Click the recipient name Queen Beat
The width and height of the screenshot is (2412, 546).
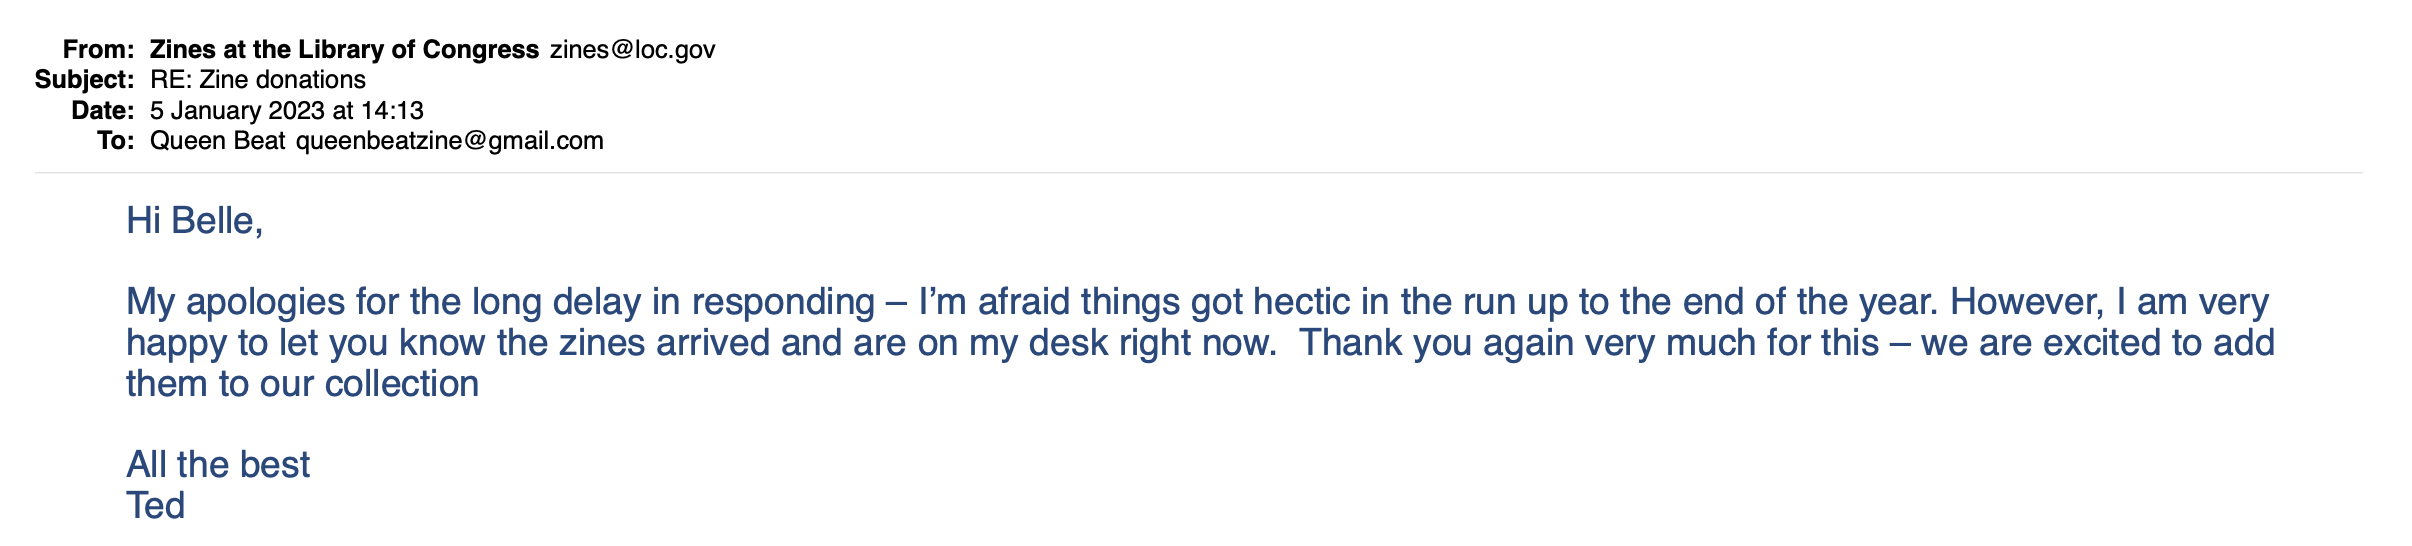click(217, 141)
